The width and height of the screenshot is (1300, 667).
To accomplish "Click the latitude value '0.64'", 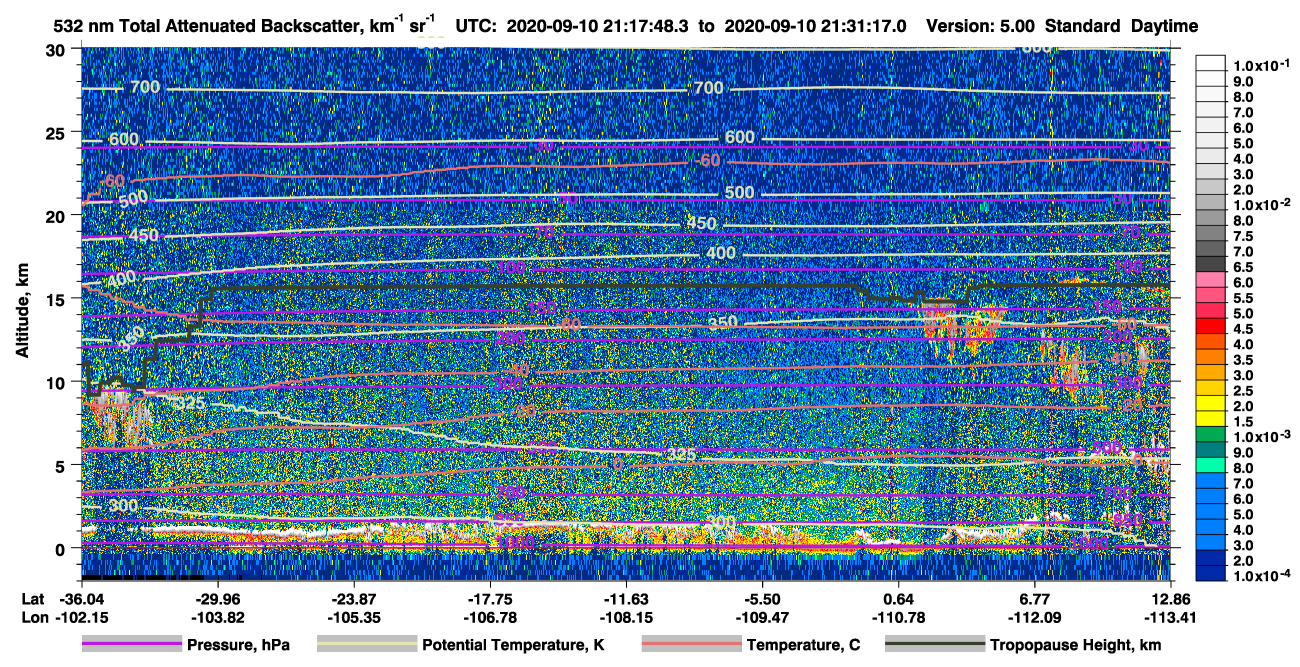I will (899, 598).
